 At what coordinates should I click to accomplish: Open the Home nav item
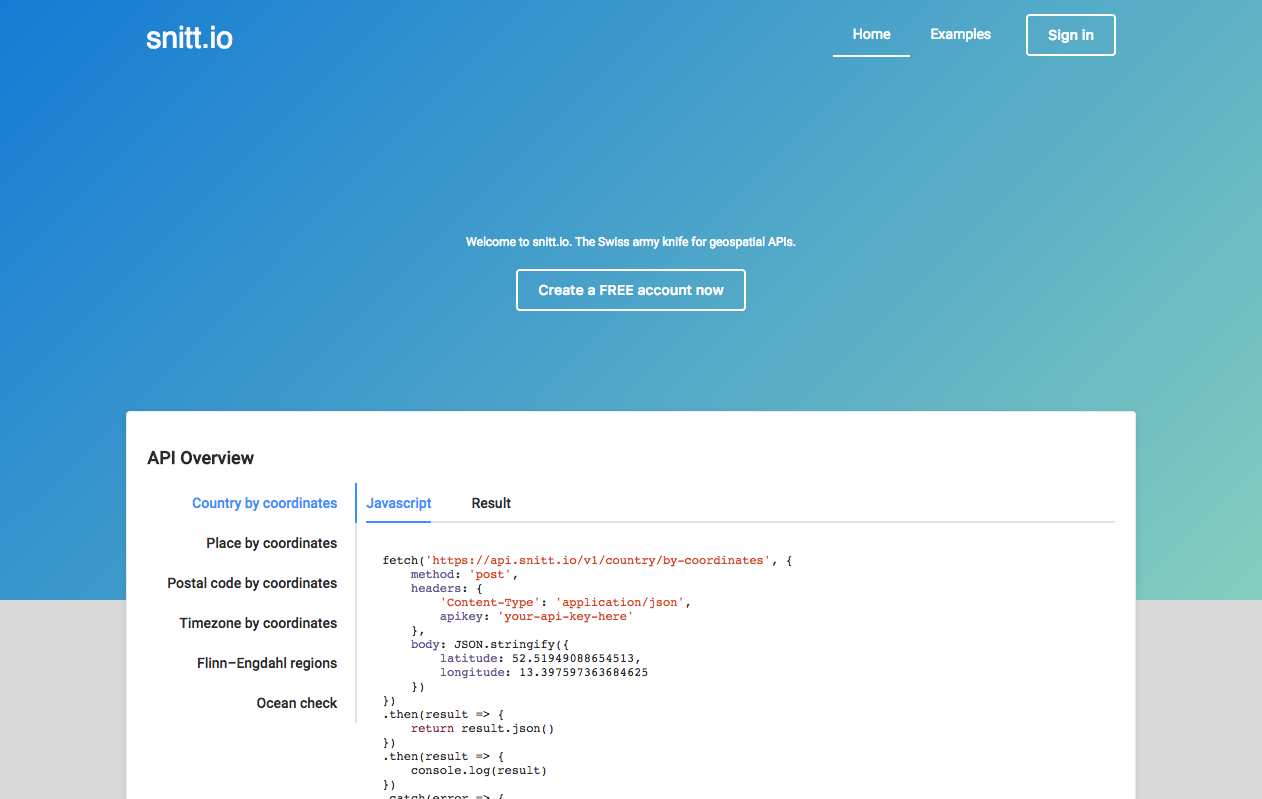pyautogui.click(x=871, y=35)
